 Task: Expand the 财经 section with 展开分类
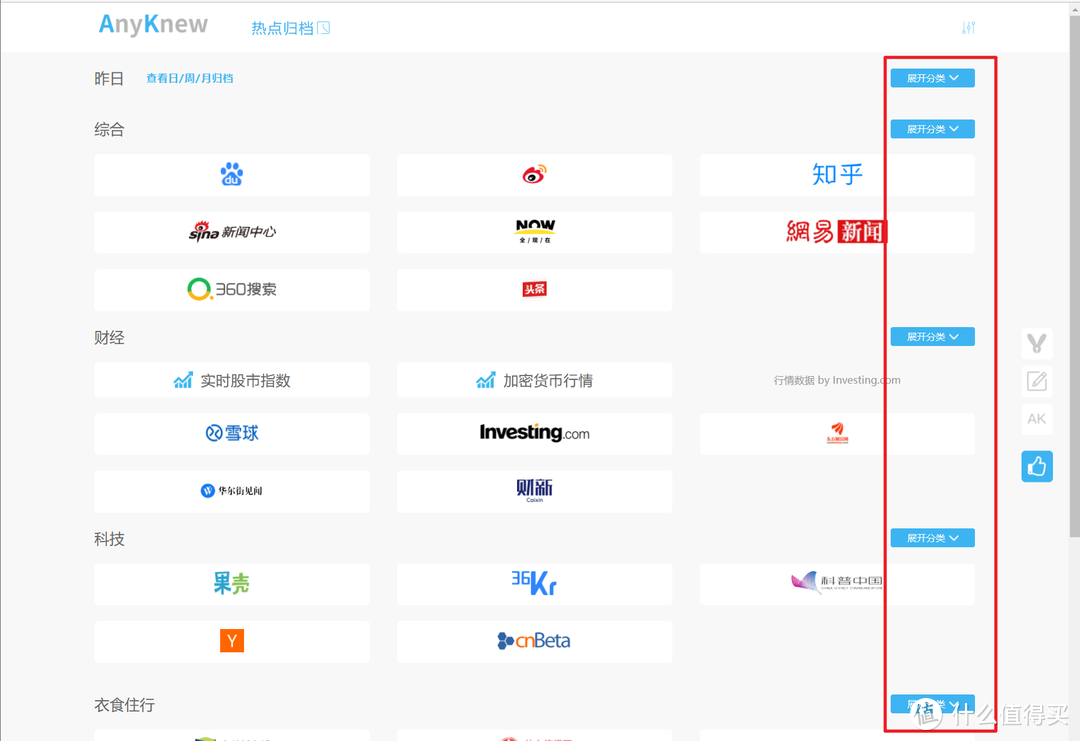(933, 337)
